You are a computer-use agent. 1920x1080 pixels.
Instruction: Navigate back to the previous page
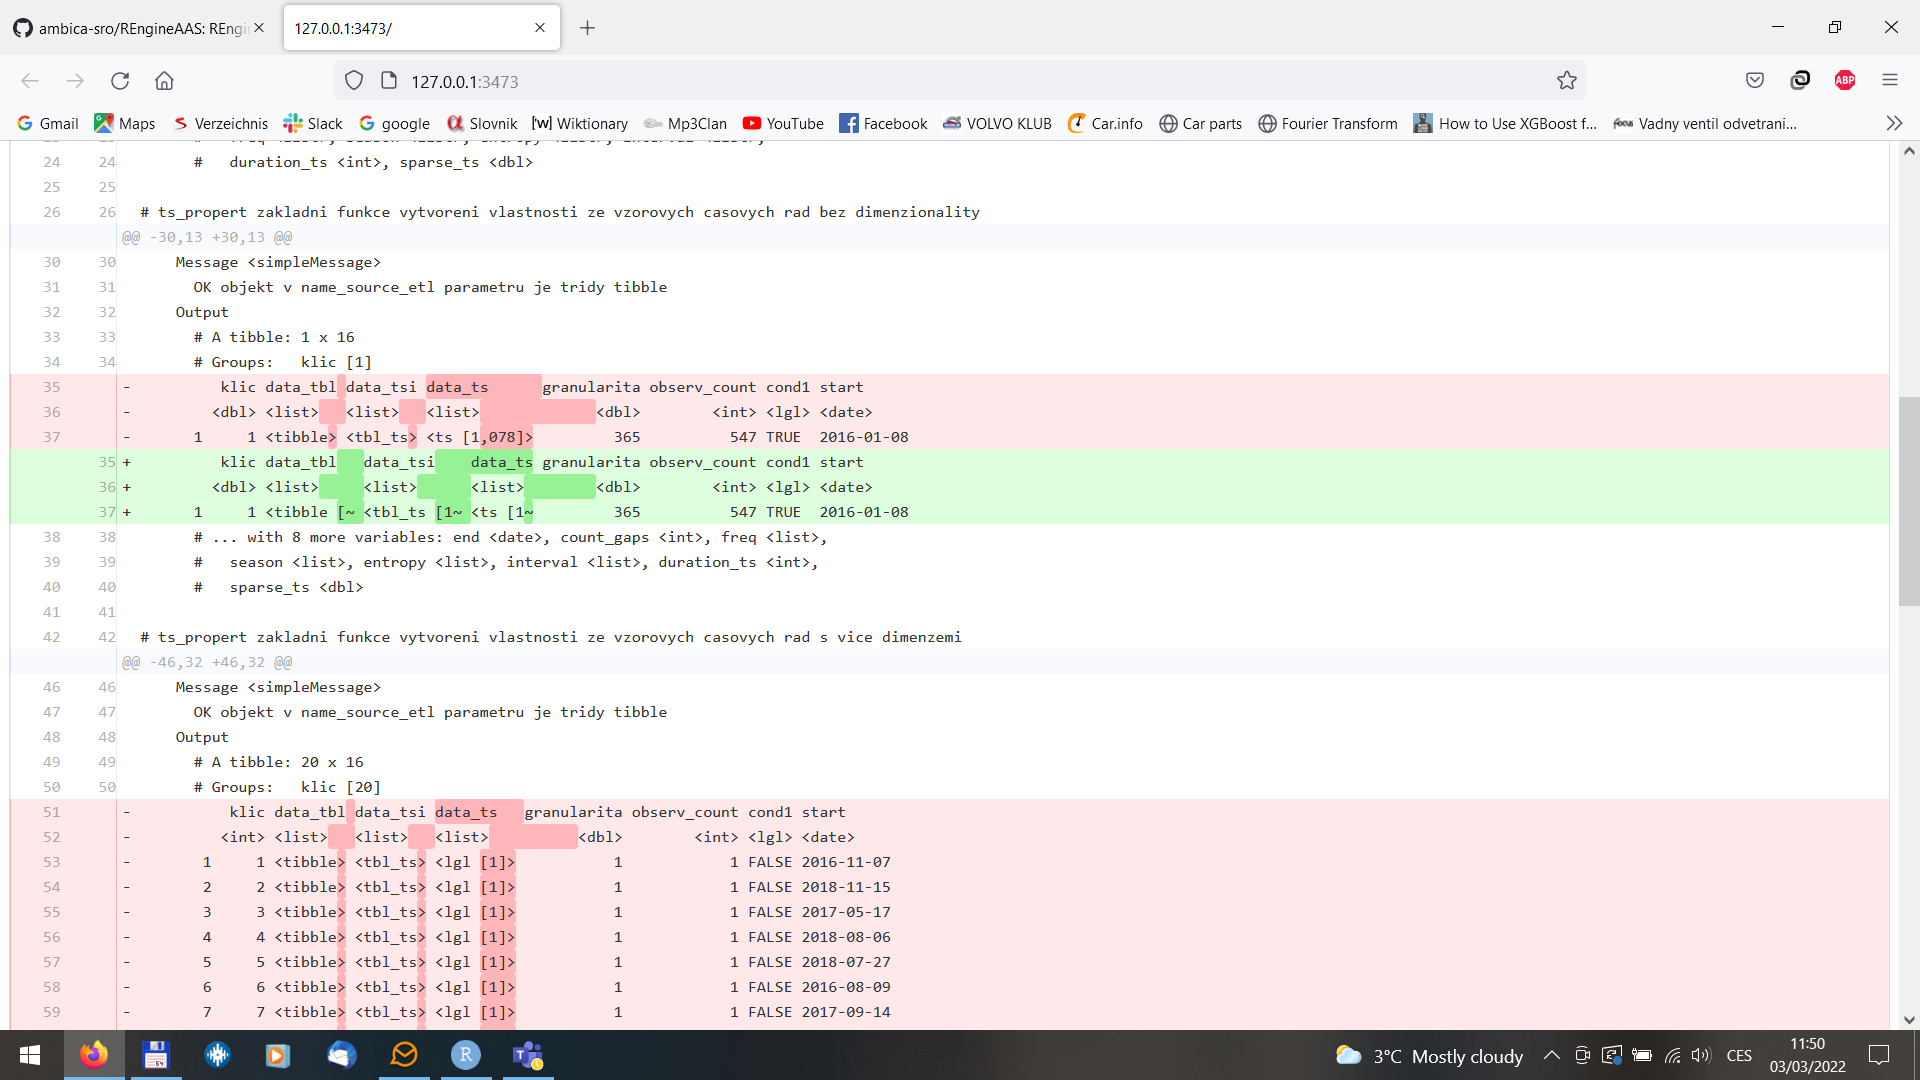[x=29, y=81]
